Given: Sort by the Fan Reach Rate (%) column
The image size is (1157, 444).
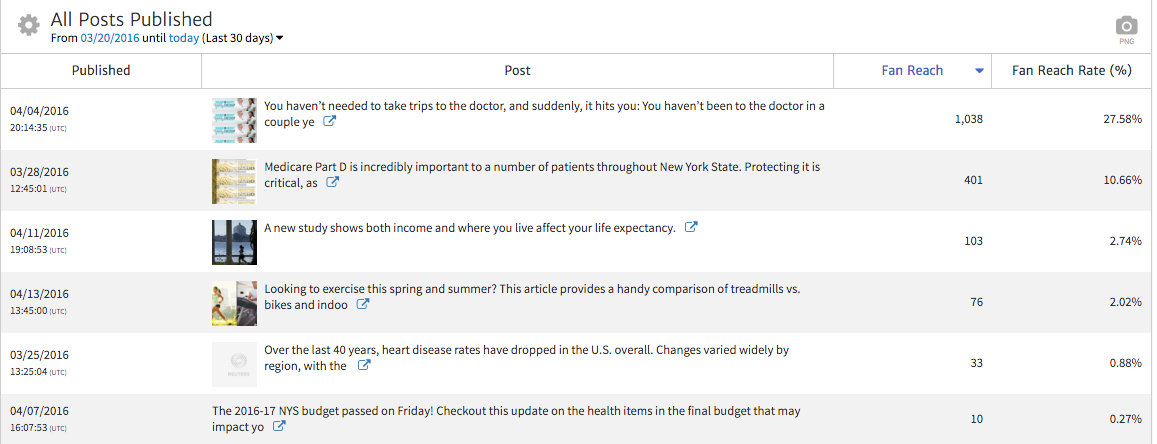Looking at the screenshot, I should coord(1071,71).
